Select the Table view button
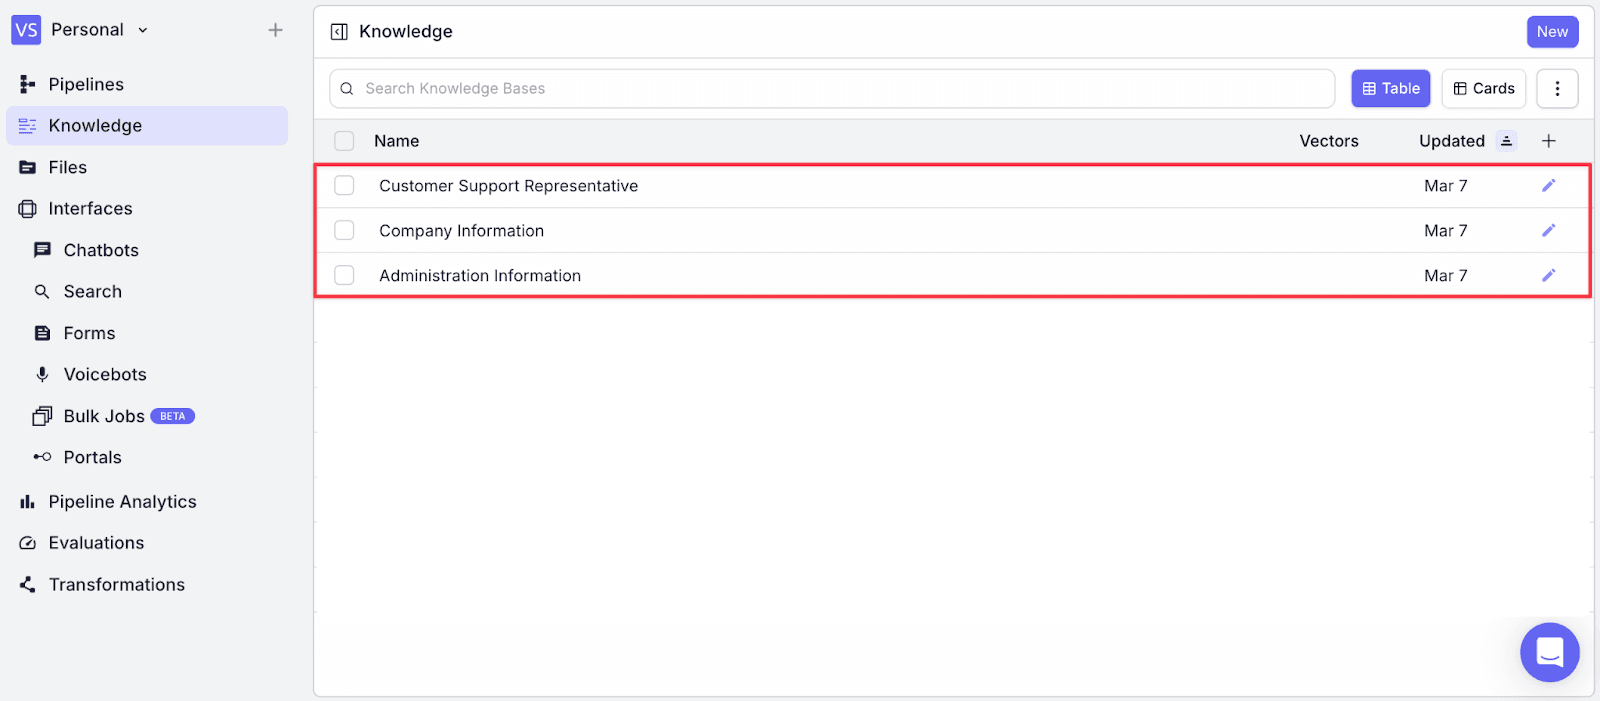 [x=1390, y=88]
